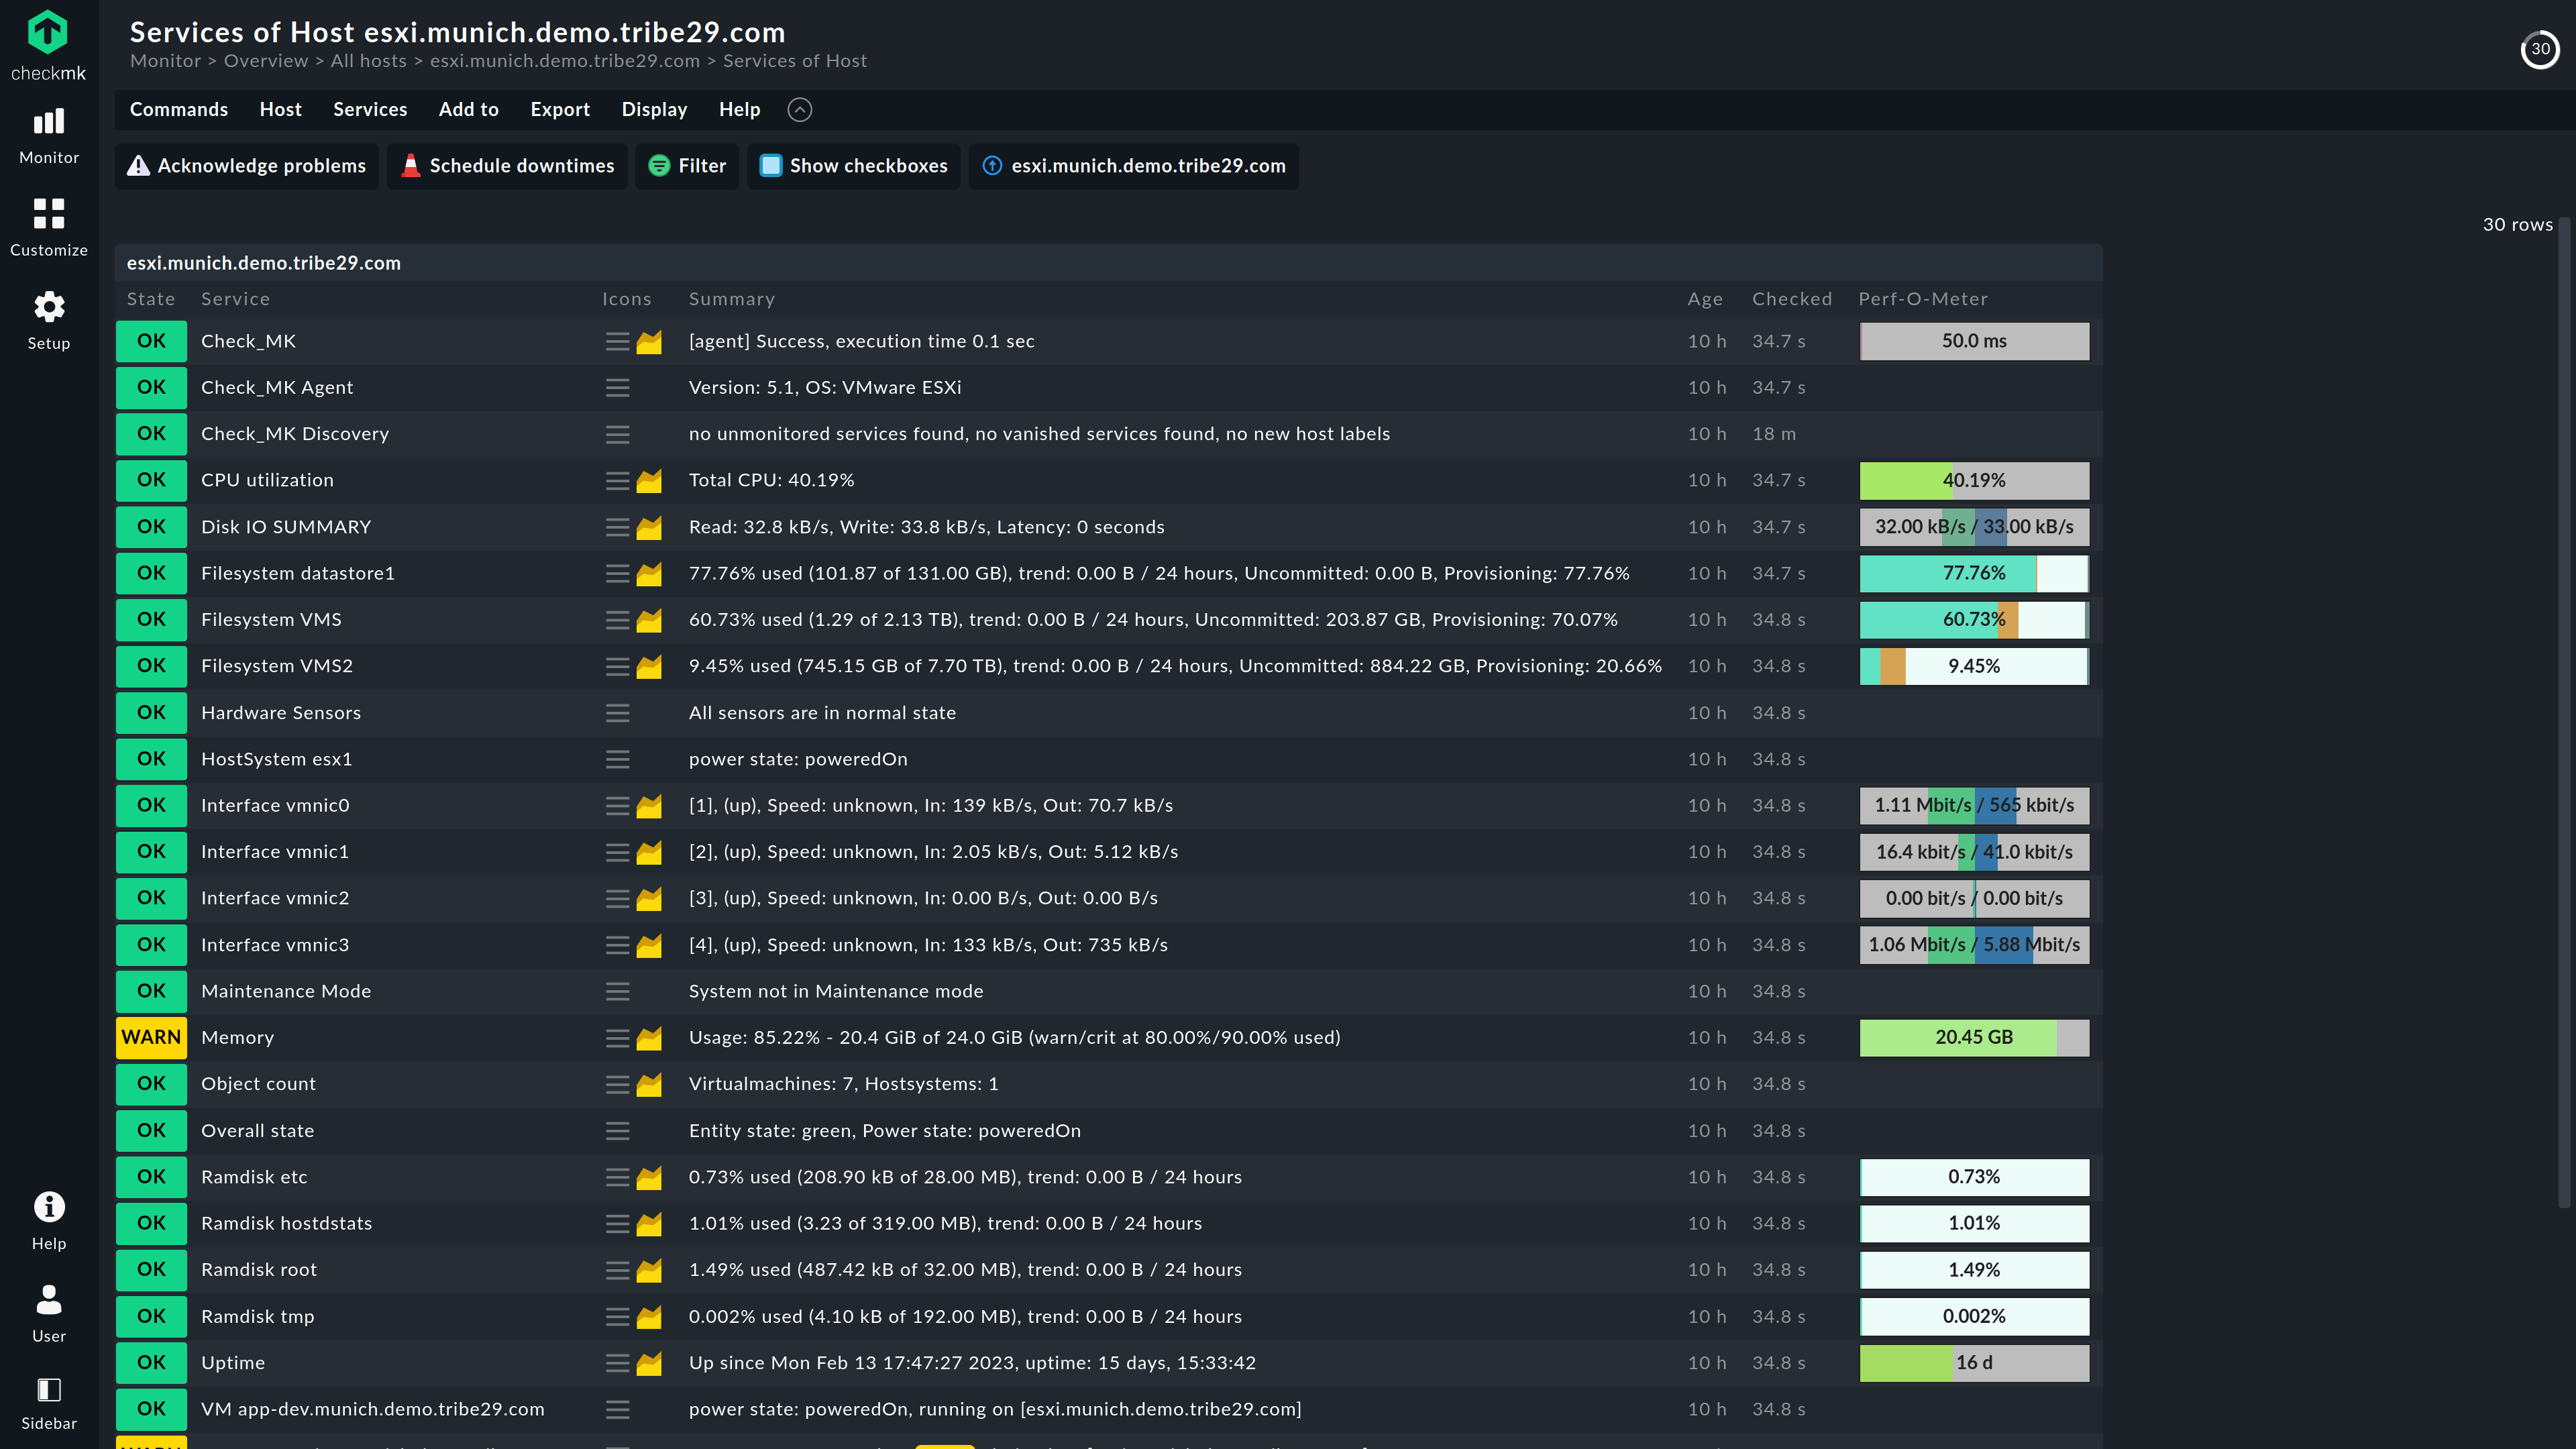Open graph icon for Interface vmnic3

(x=650, y=945)
